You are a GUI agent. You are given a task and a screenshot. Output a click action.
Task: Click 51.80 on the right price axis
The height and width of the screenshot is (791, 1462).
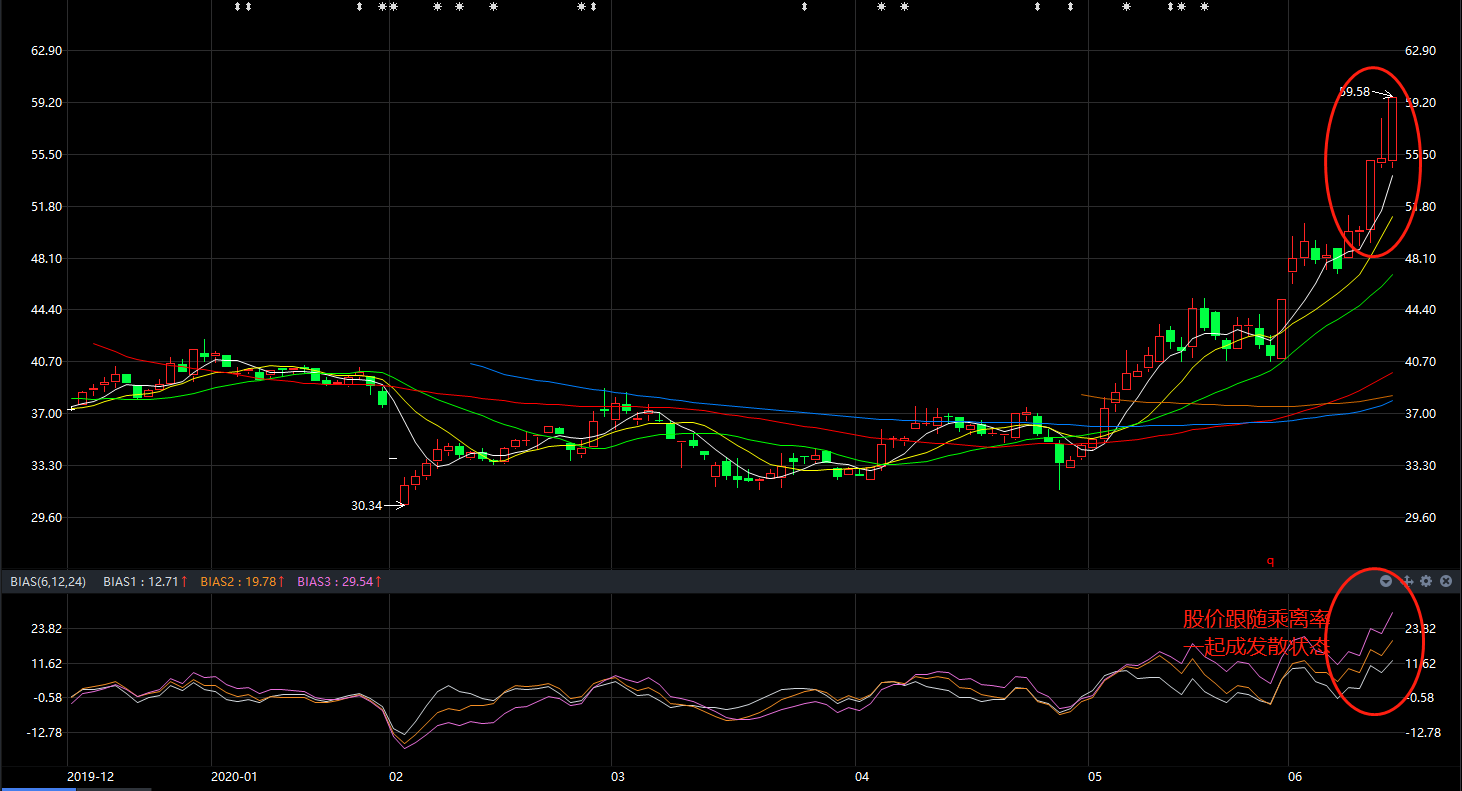click(1421, 207)
